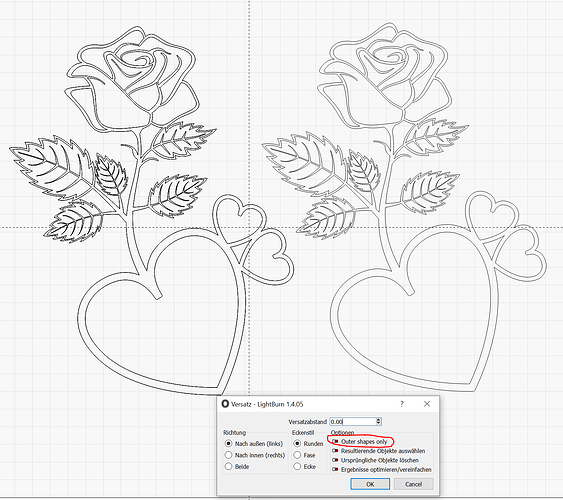563x500 pixels.
Task: Increase Versatzabstand with the up arrow
Action: tap(378, 420)
